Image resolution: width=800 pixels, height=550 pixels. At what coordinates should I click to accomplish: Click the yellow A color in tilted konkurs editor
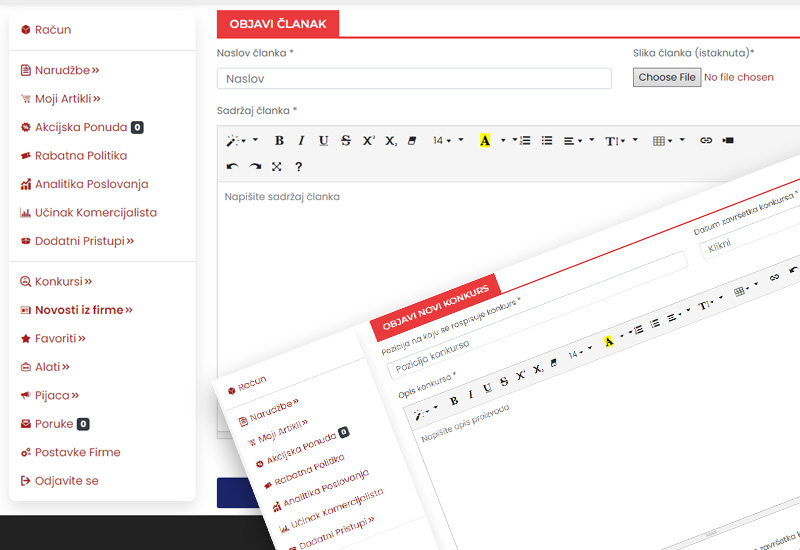(x=608, y=341)
